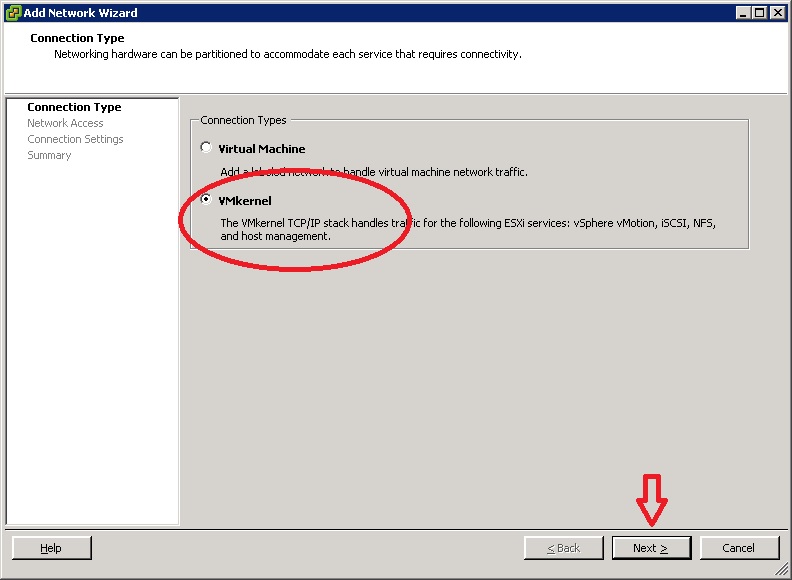This screenshot has width=792, height=580.
Task: Click the bold Connection Type page heading
Action: coord(77,38)
